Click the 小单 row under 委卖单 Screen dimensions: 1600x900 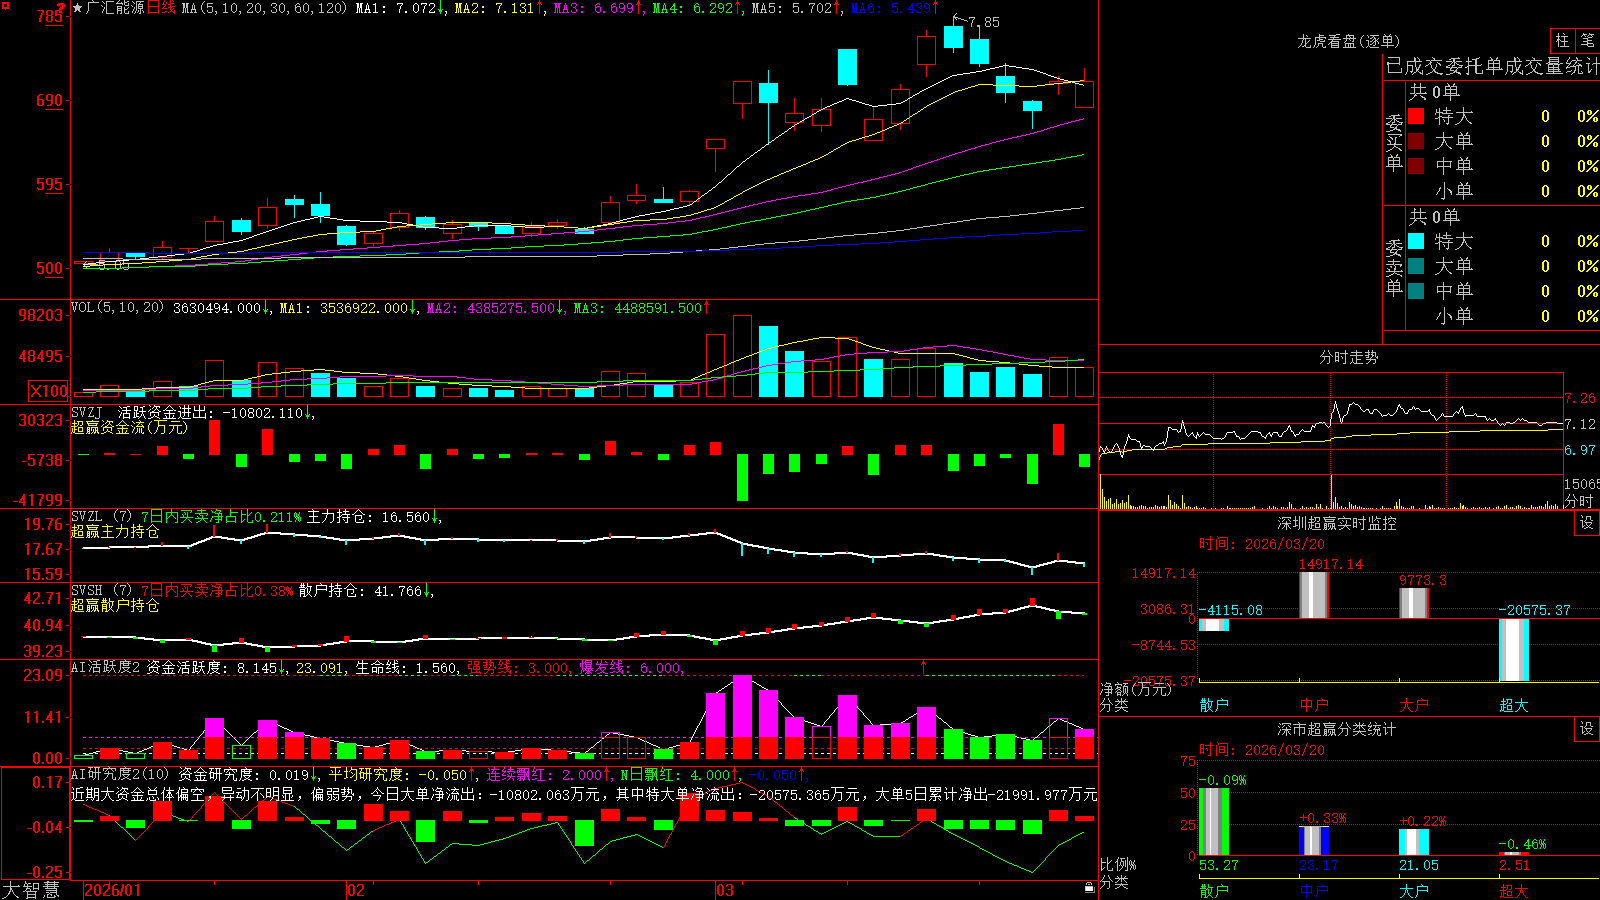tap(1503, 316)
